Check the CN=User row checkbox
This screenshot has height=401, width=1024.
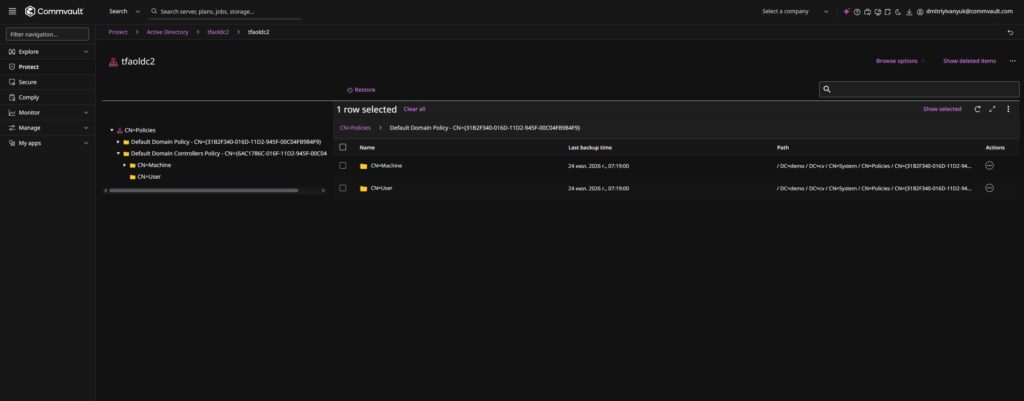click(343, 188)
